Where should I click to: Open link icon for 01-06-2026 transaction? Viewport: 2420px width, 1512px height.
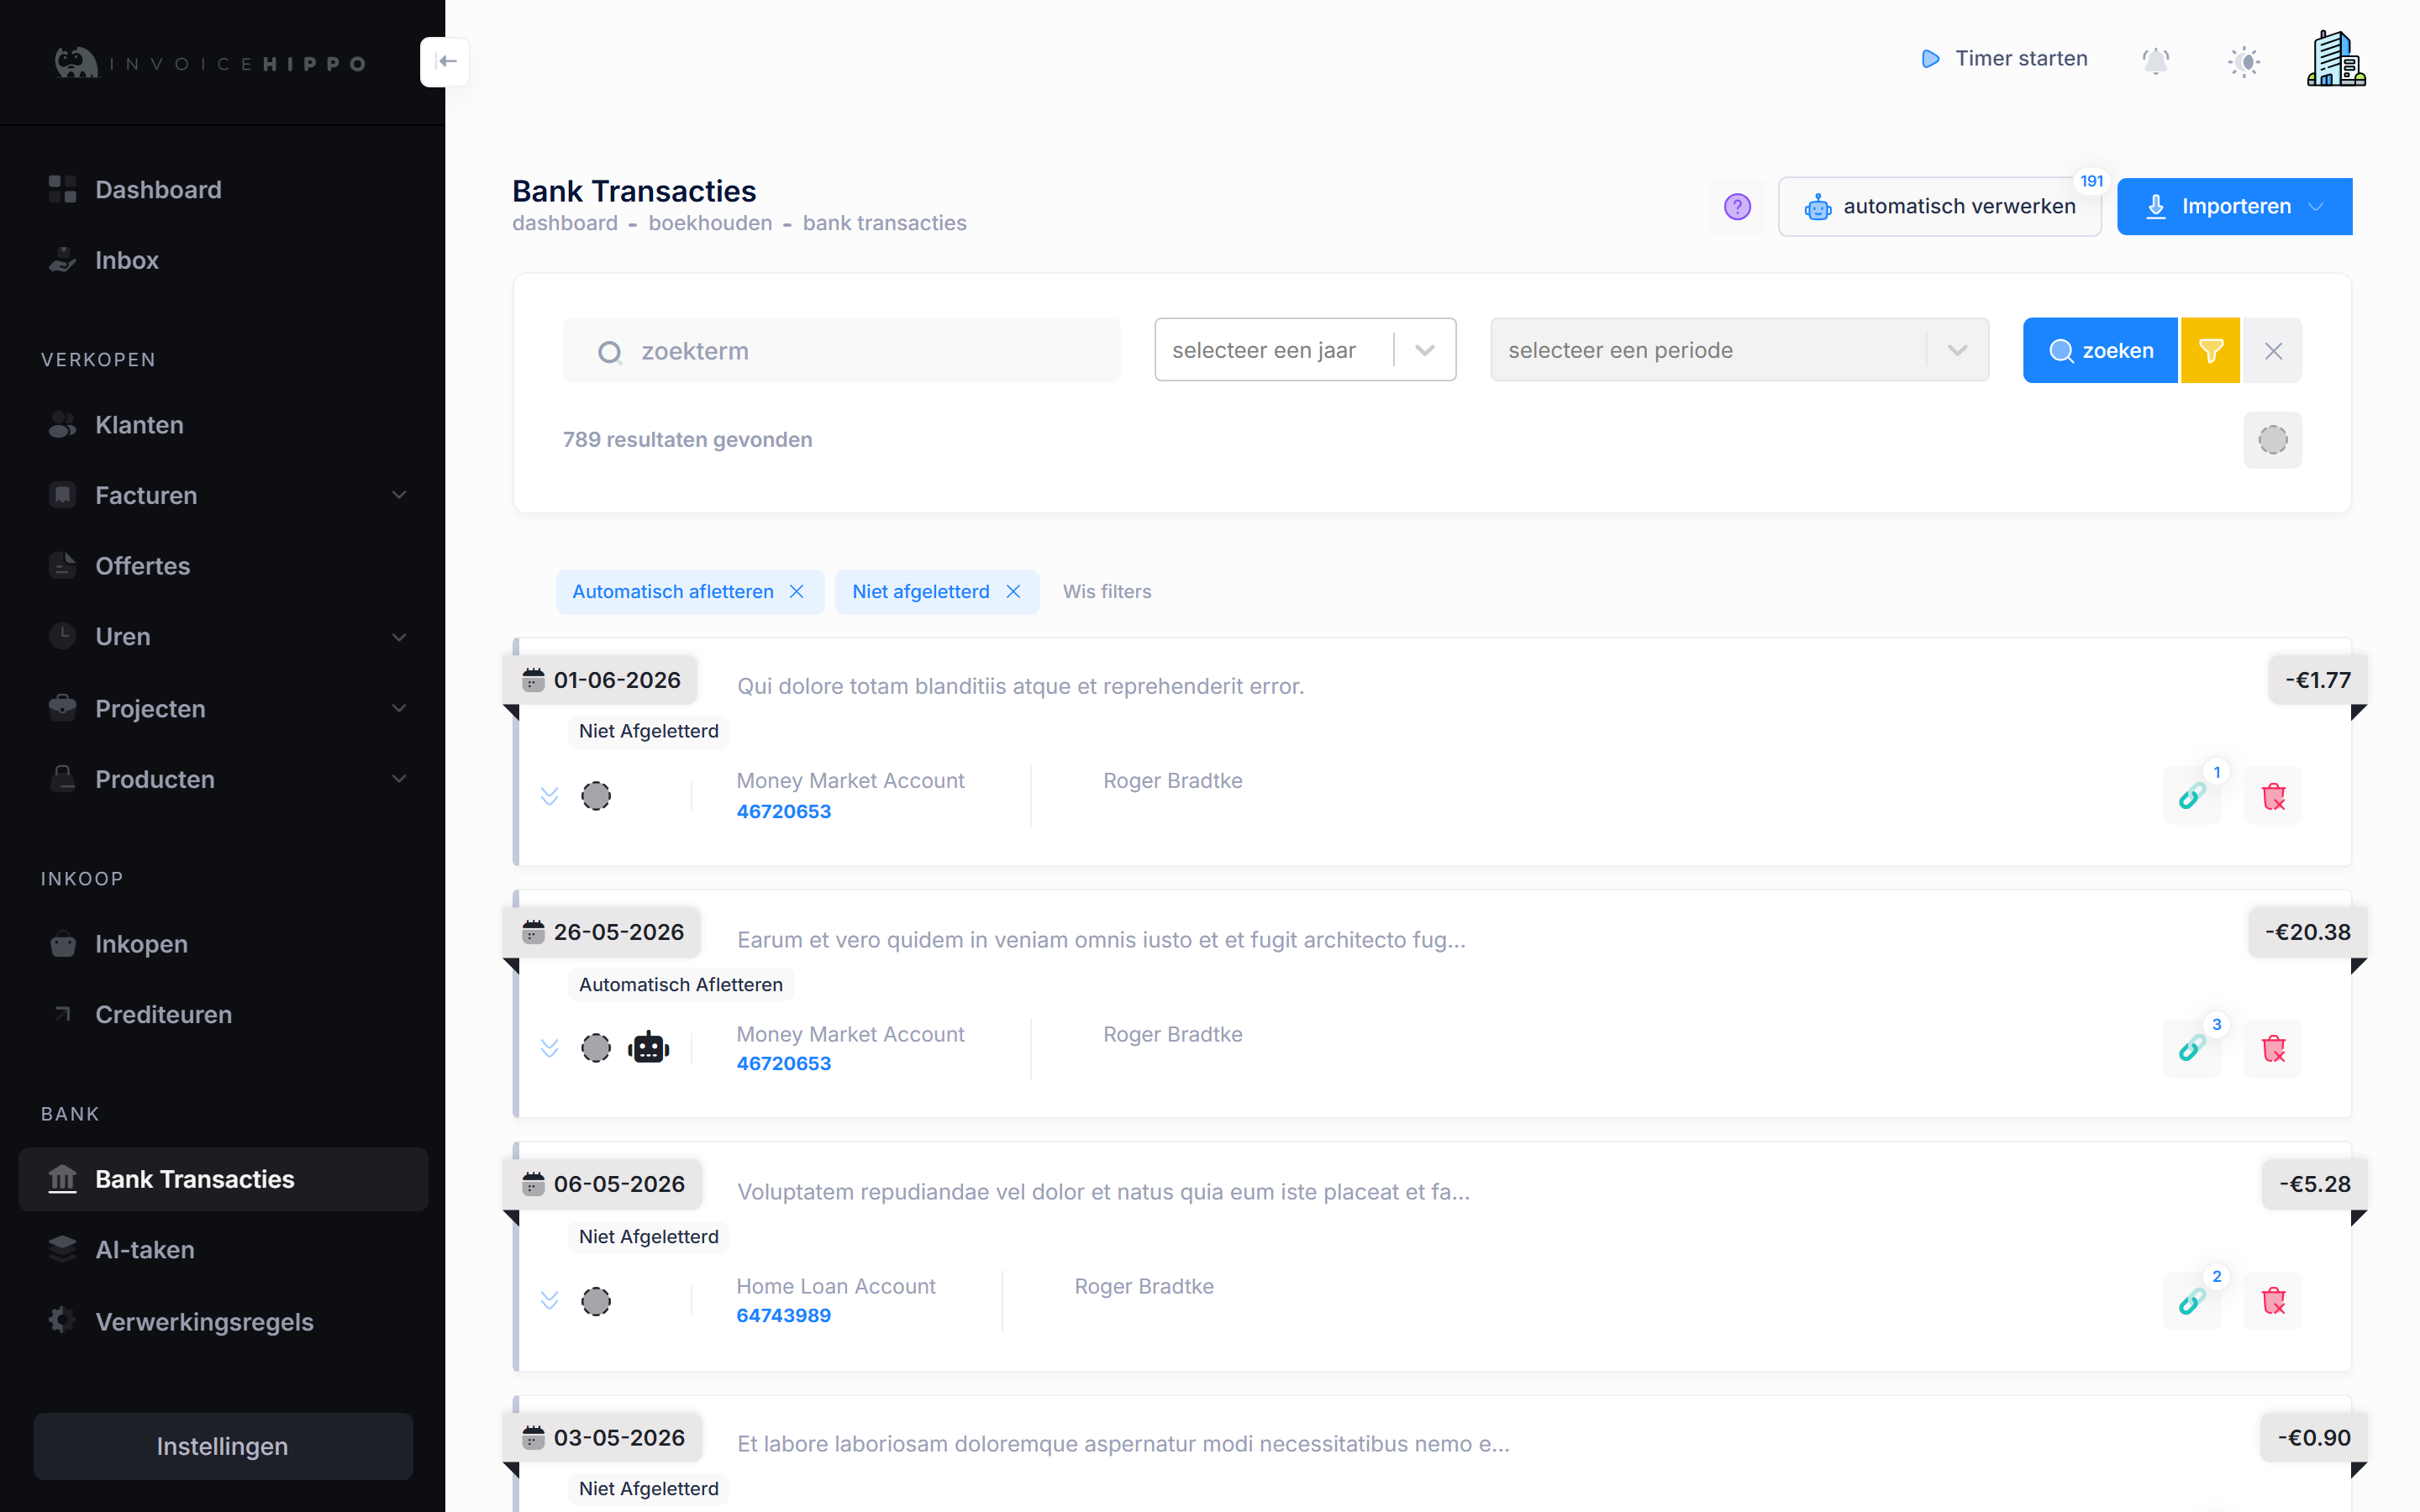pos(2191,797)
